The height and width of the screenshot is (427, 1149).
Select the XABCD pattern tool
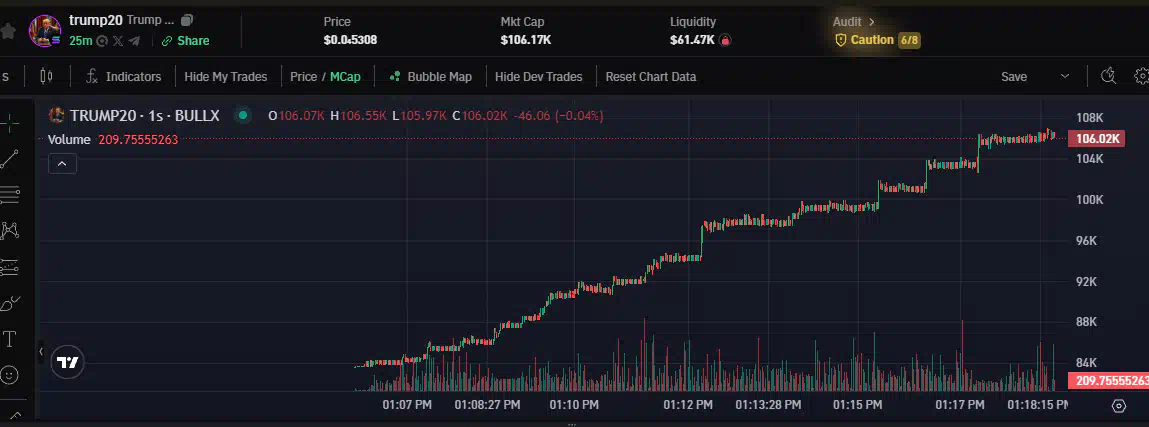pyautogui.click(x=10, y=231)
